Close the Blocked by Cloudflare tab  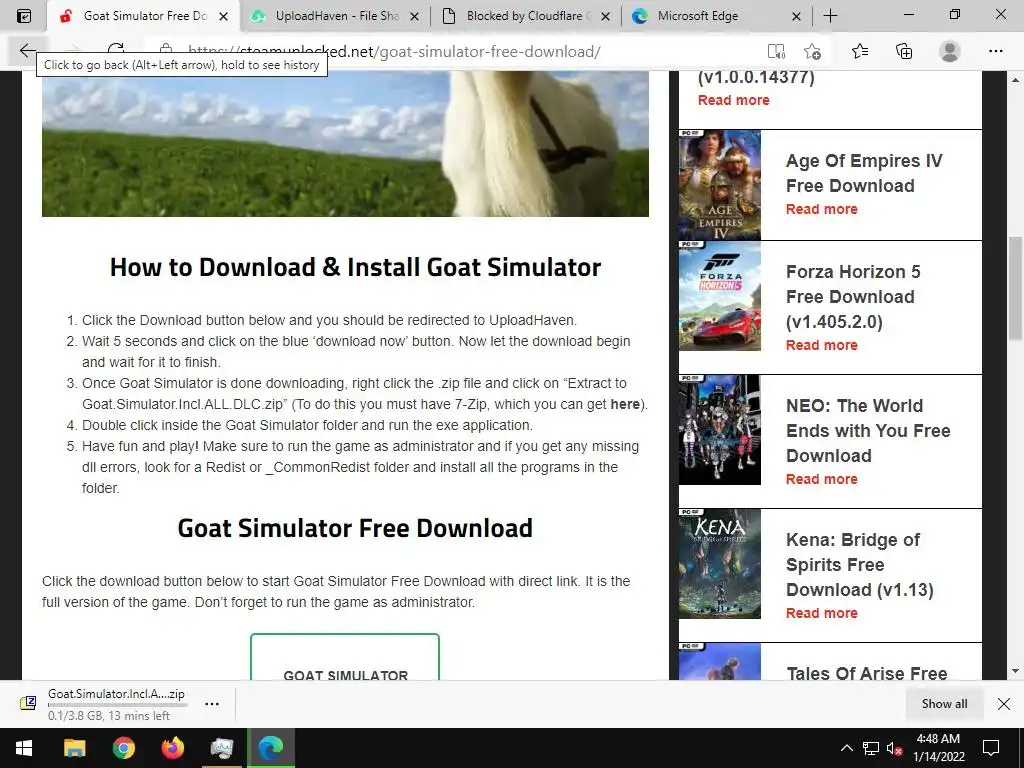coord(605,16)
